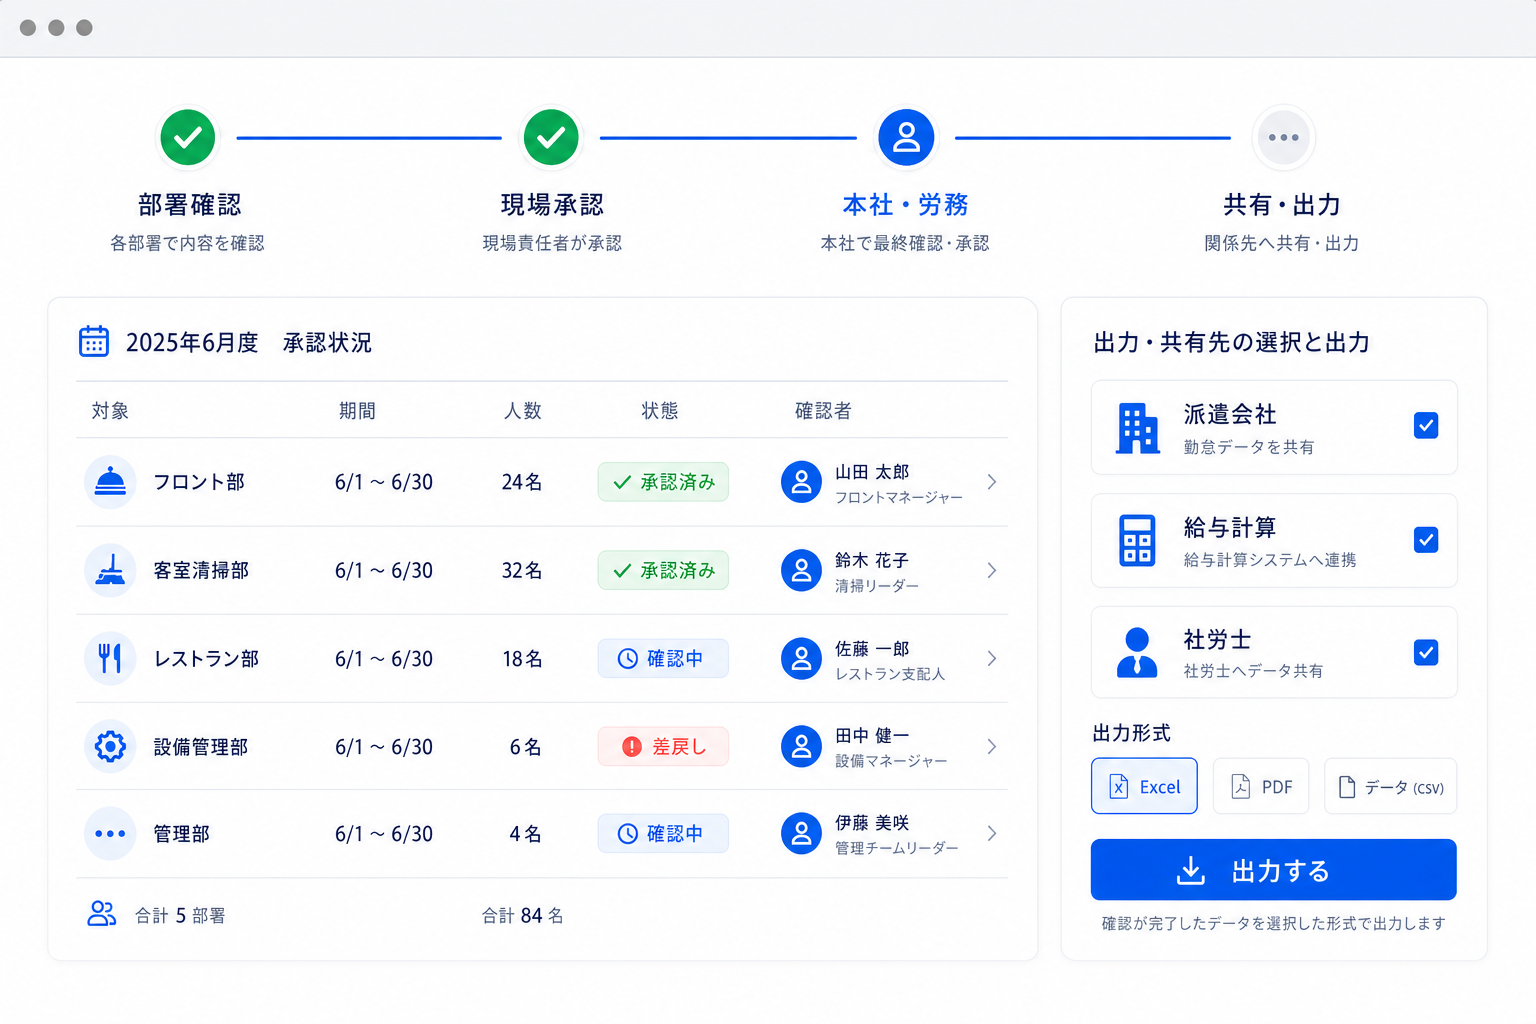
Task: Click フロント部's 承認済み status badge
Action: (663, 482)
